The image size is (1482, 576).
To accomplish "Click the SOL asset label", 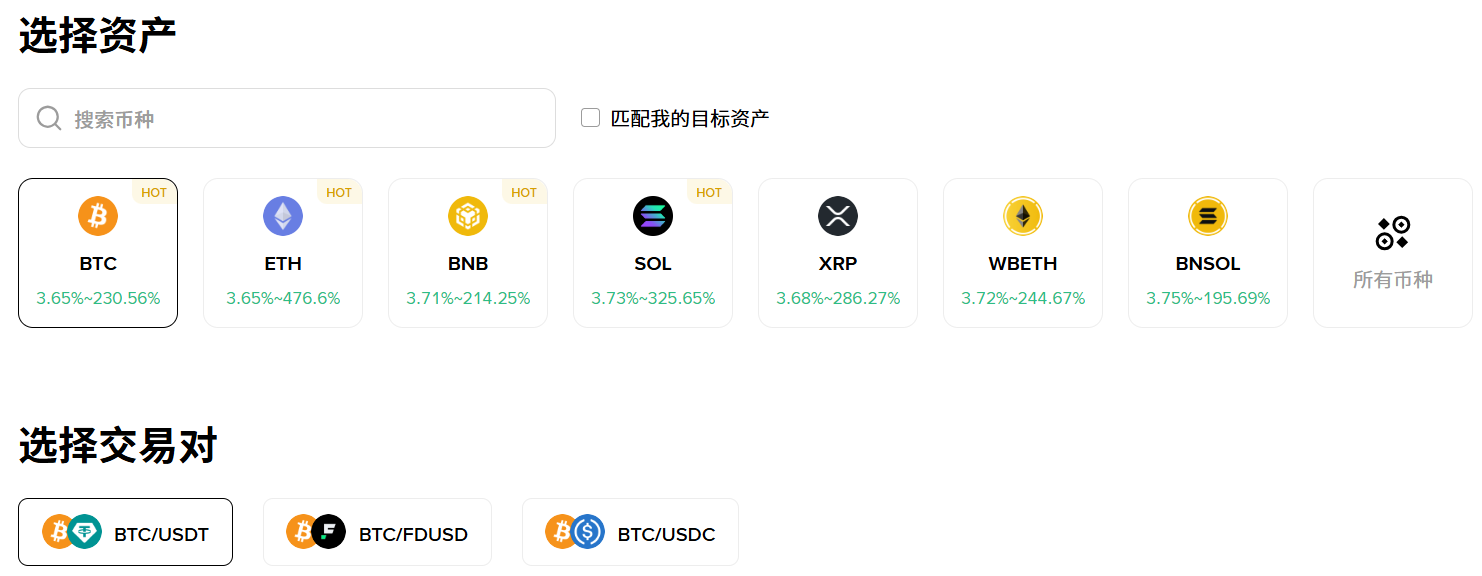I will point(653,264).
